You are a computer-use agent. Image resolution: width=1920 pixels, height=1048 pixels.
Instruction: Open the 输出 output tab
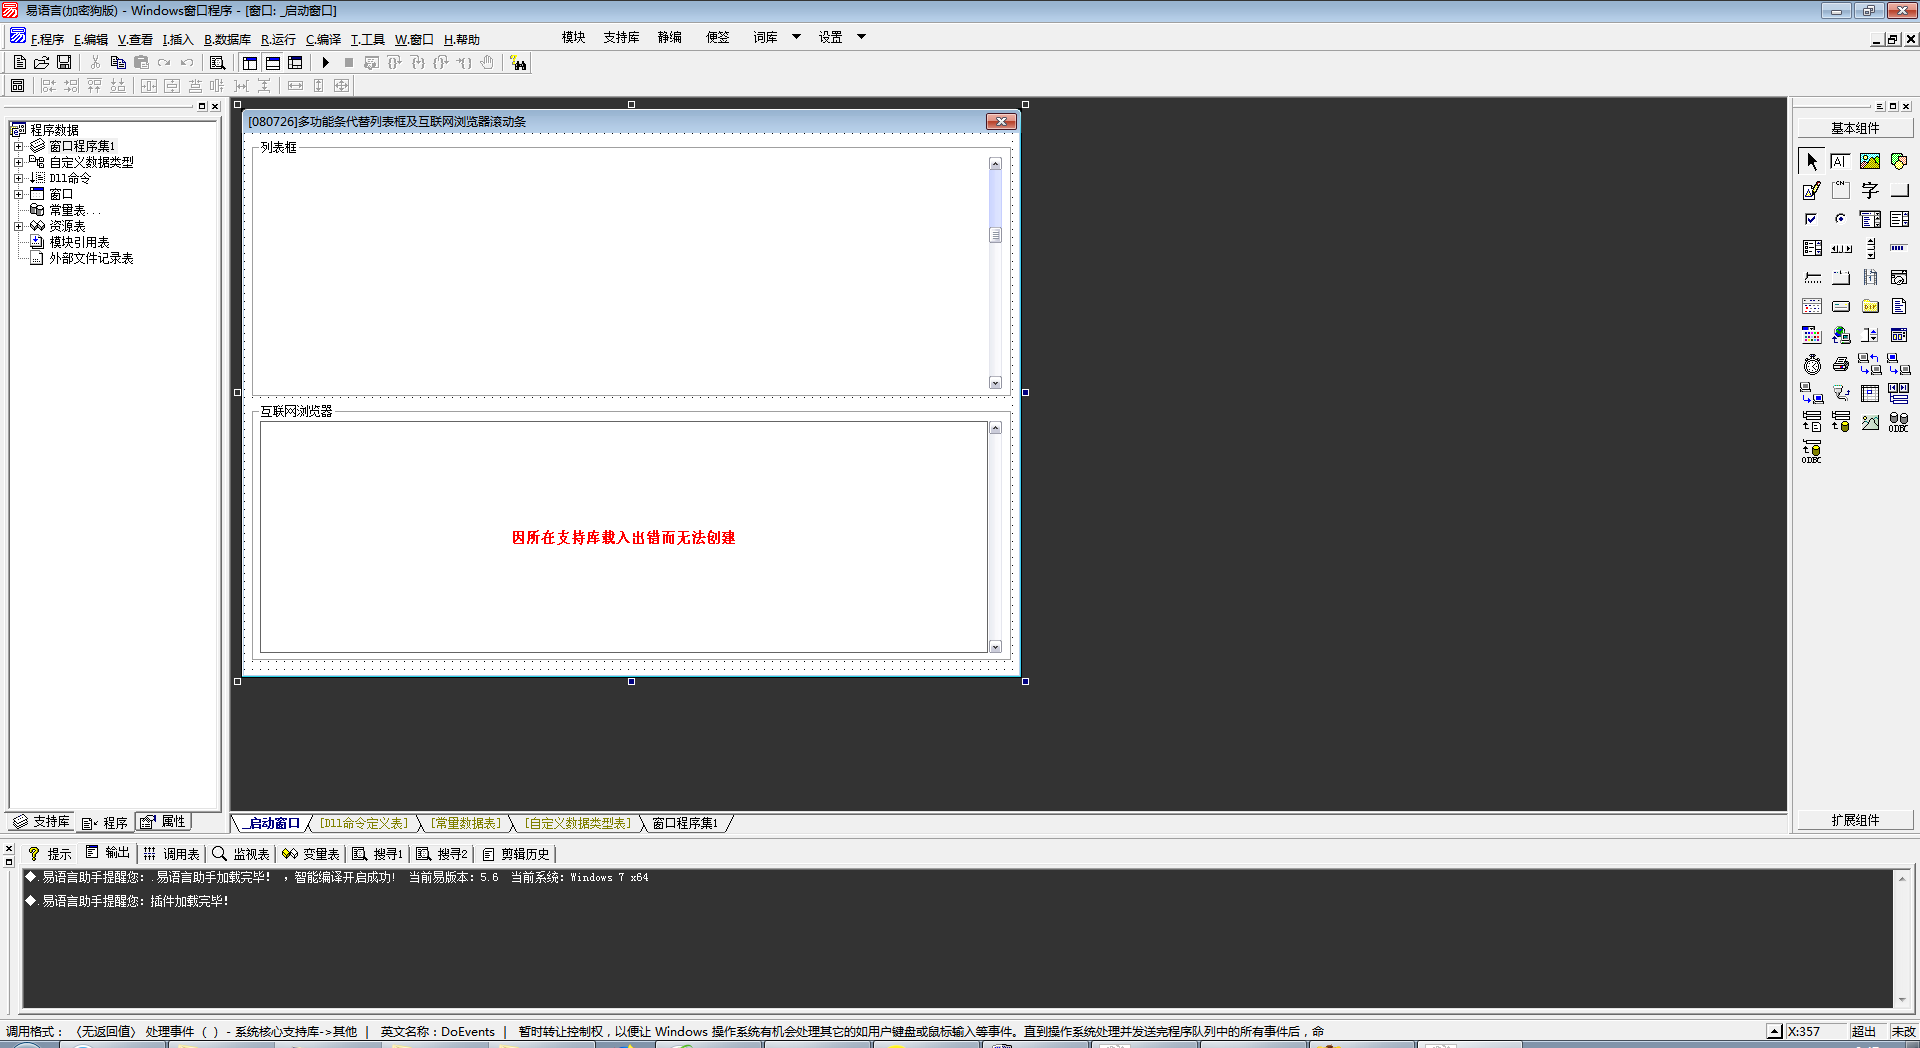tap(108, 853)
